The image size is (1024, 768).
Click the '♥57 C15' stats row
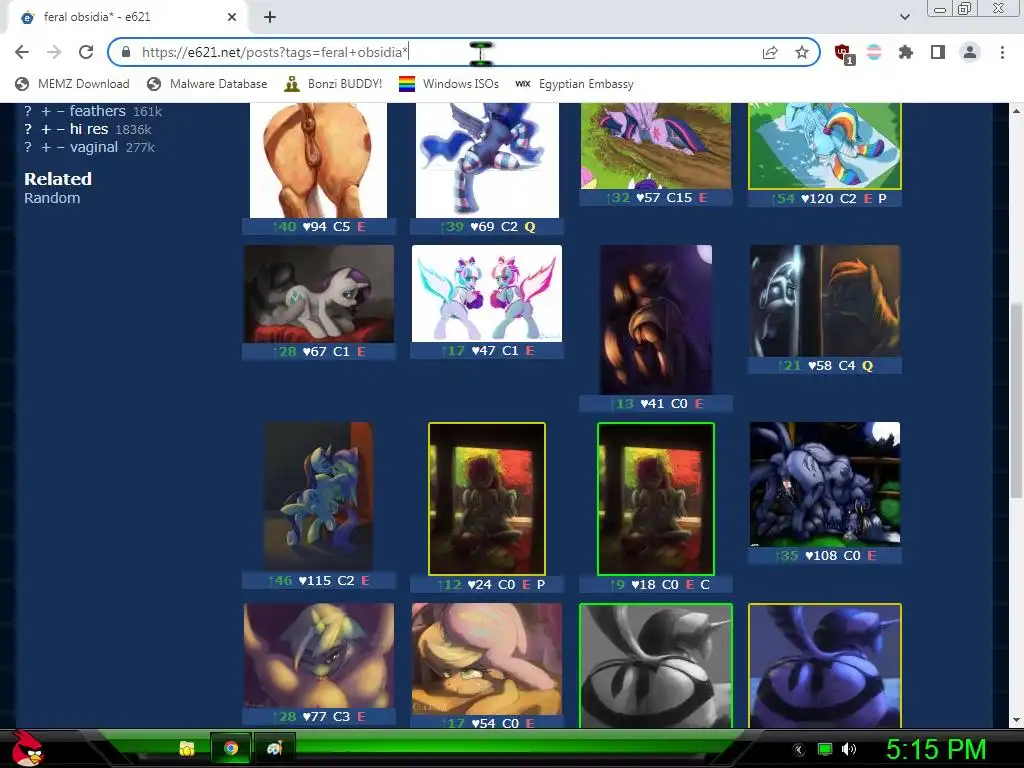[656, 197]
